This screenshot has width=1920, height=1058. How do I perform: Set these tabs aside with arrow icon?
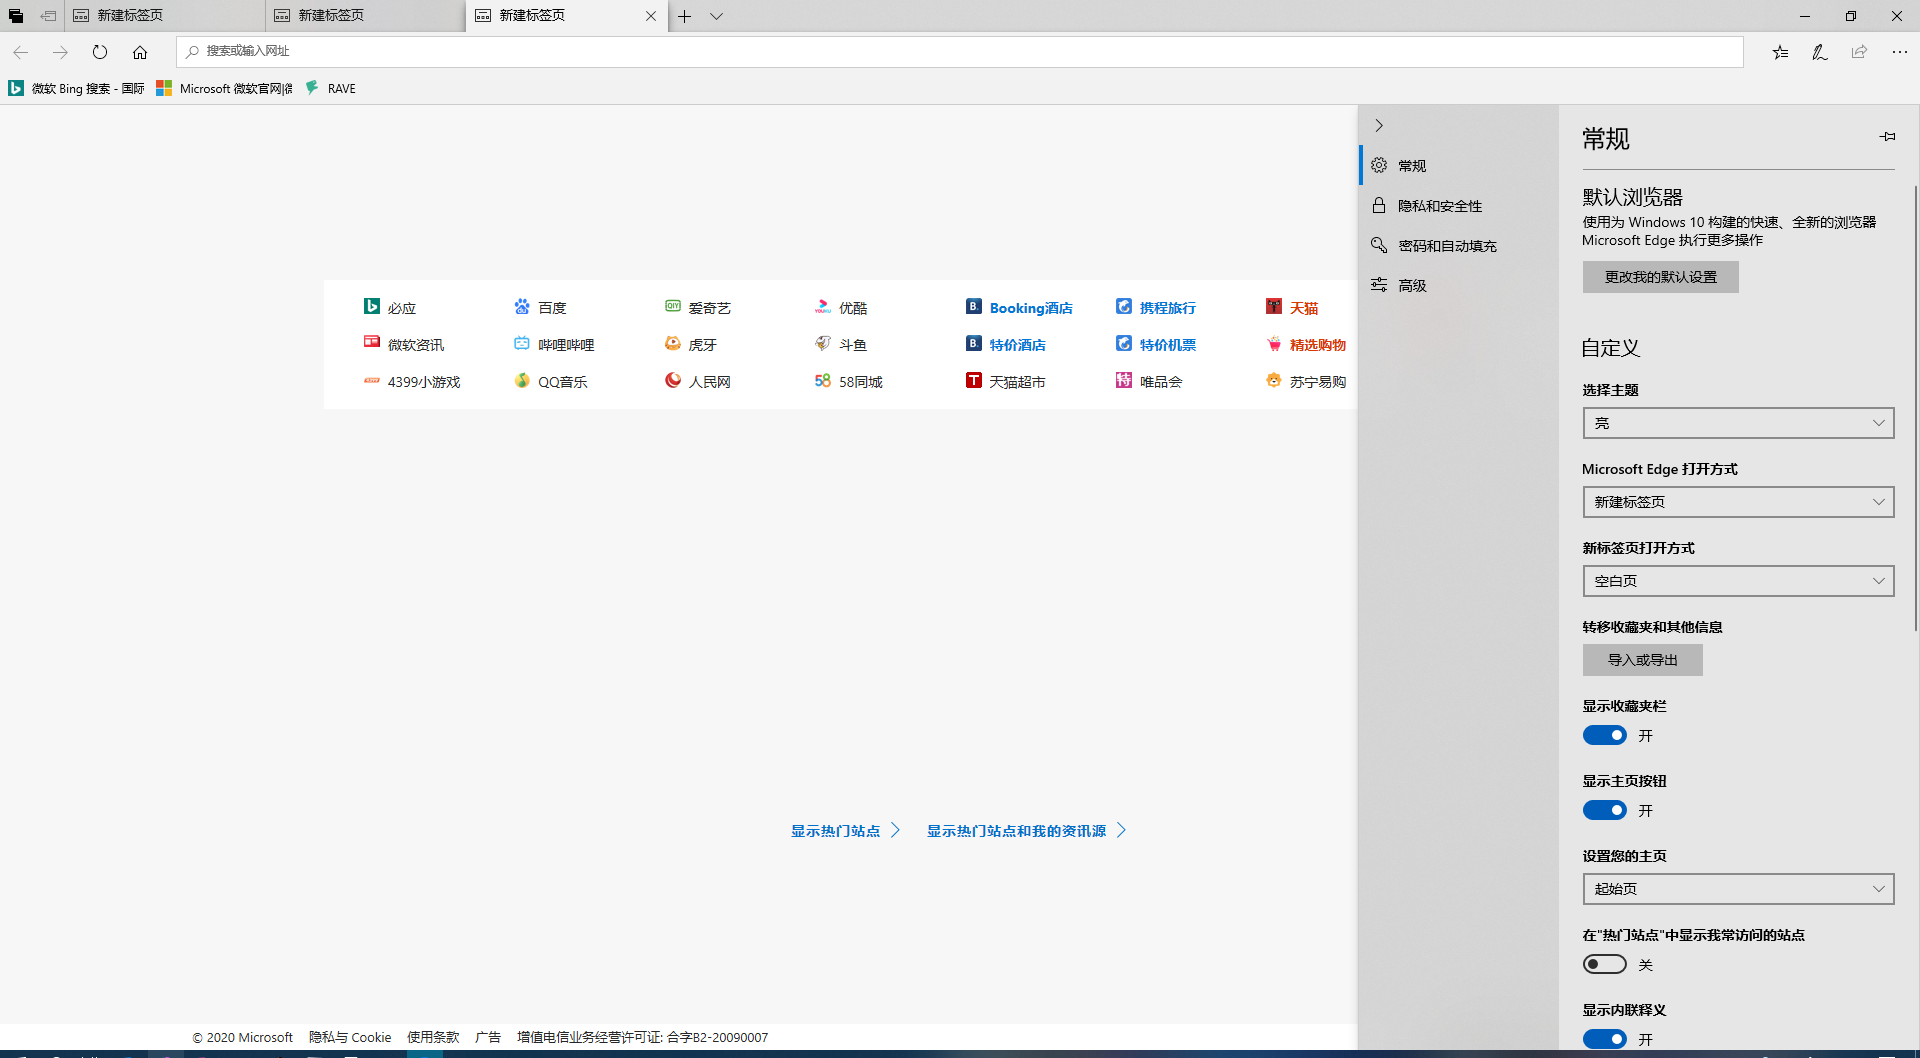[x=48, y=16]
